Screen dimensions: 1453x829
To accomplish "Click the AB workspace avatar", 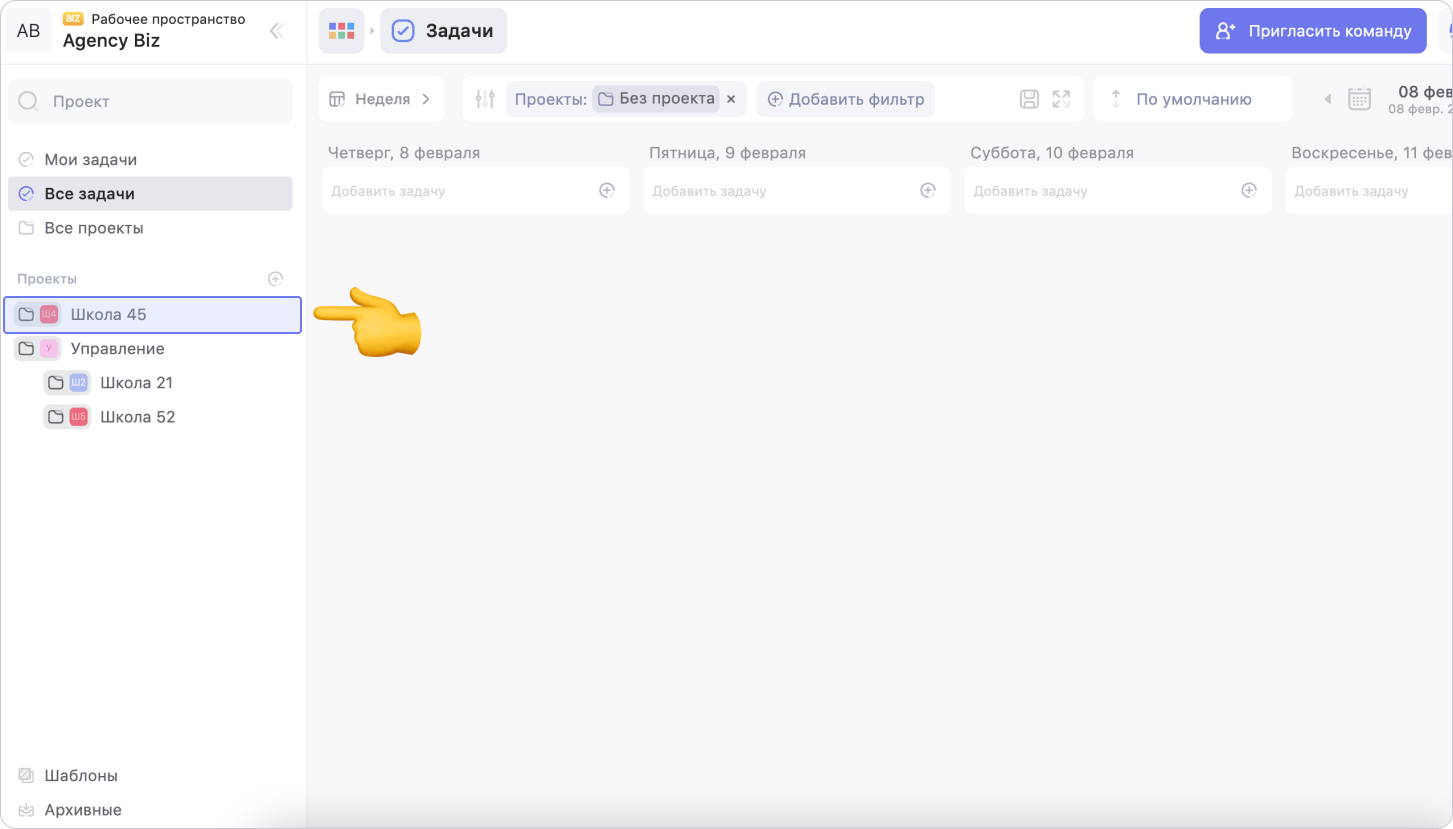I will click(x=29, y=31).
